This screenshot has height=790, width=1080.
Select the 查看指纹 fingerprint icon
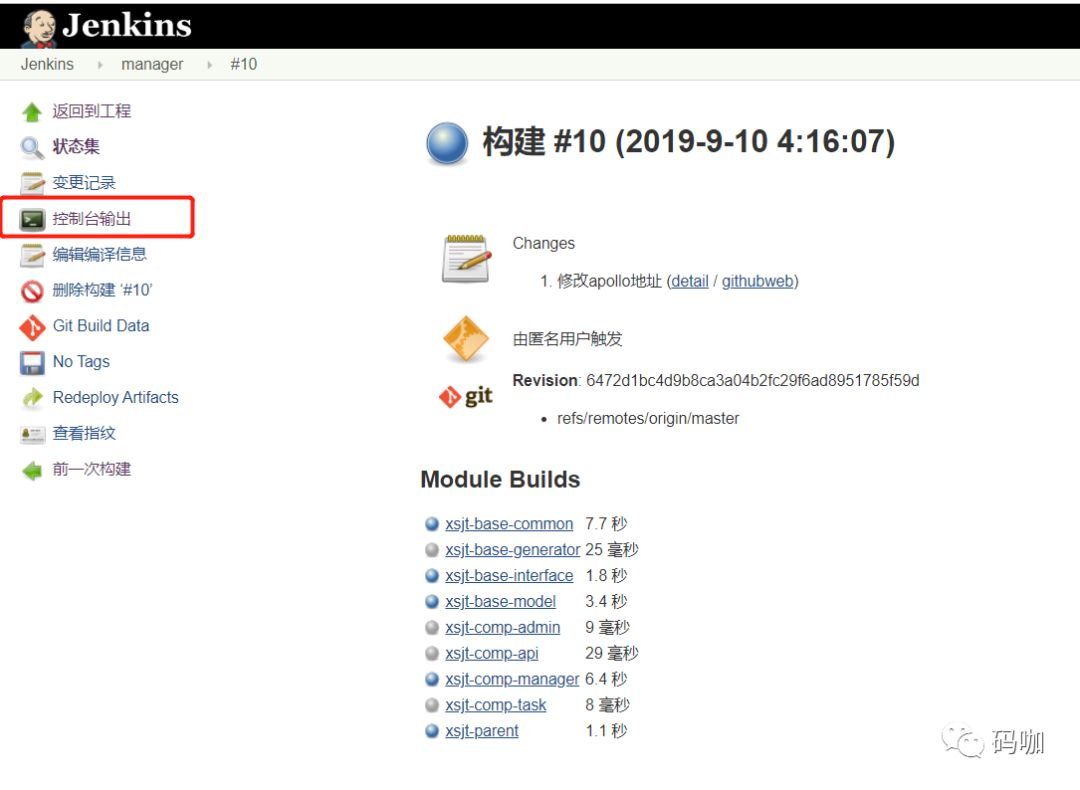31,433
